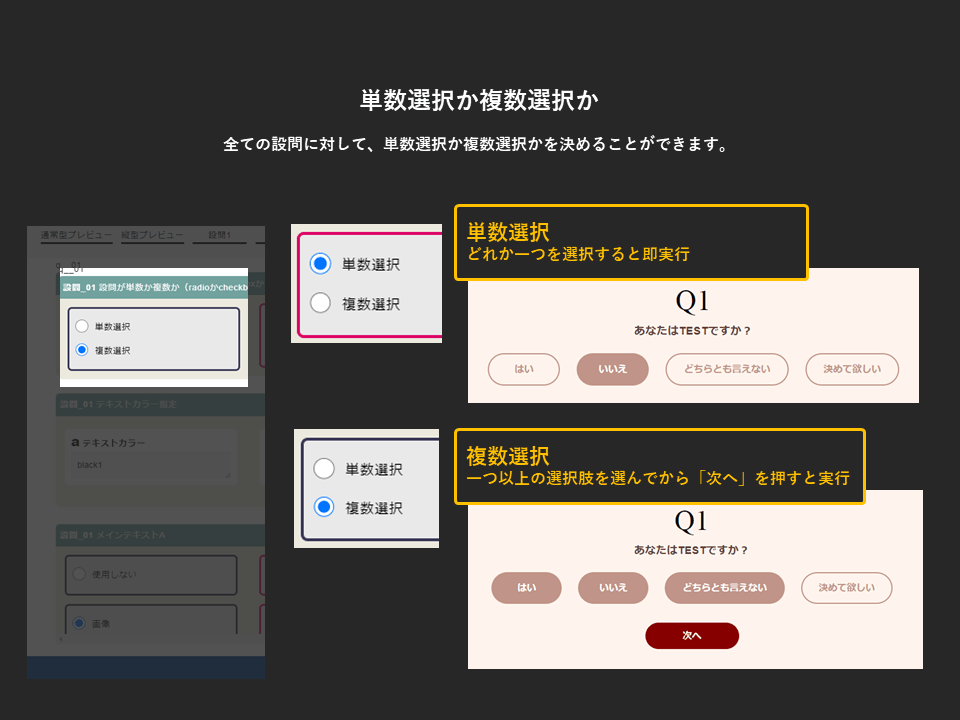960x720 pixels.
Task: Toggle どちらとも言えない in the multiple-selection Q1 example
Action: (724, 588)
